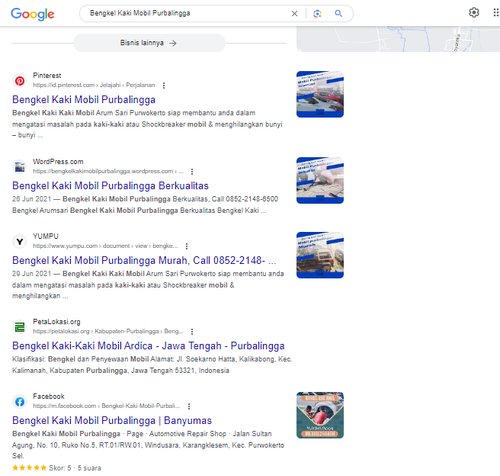
Task: Click the PetaLokasi.org site name text
Action: 57,322
